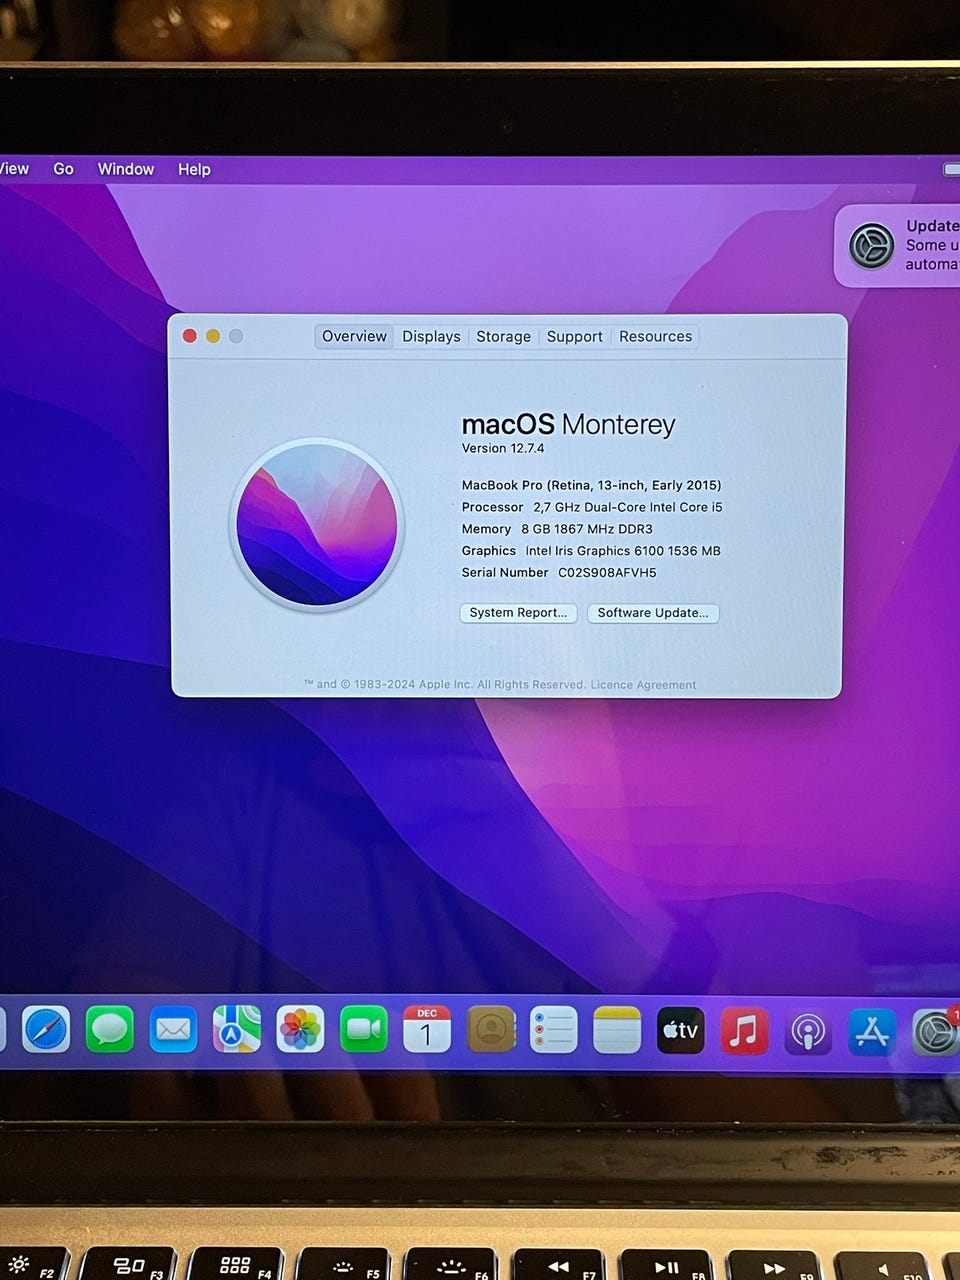Click the Software Update button
Viewport: 960px width, 1280px height.
[x=652, y=613]
